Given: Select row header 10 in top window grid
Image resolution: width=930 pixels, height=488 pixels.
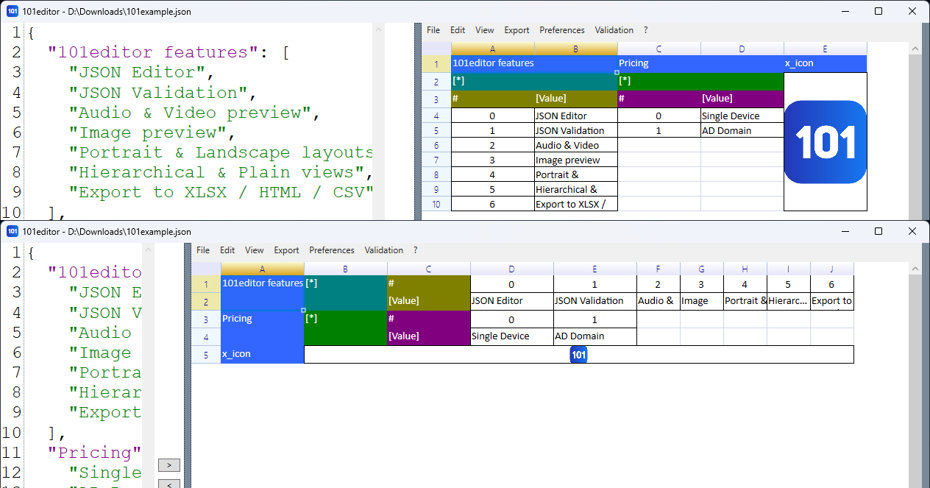Looking at the screenshot, I should pos(437,205).
